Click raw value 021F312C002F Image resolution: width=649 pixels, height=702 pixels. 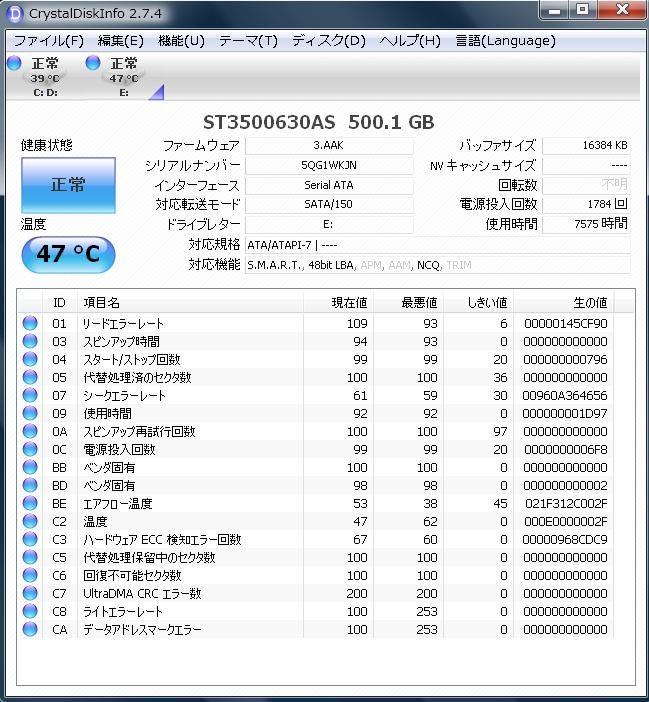(x=566, y=503)
